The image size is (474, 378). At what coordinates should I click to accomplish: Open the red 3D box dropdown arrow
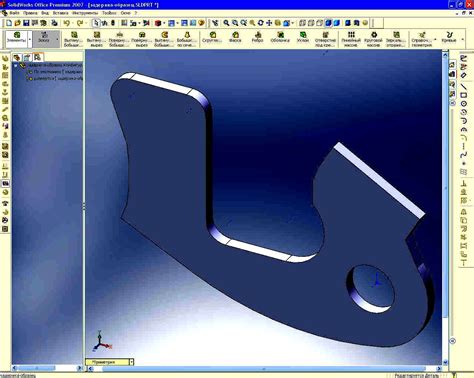coord(164,23)
